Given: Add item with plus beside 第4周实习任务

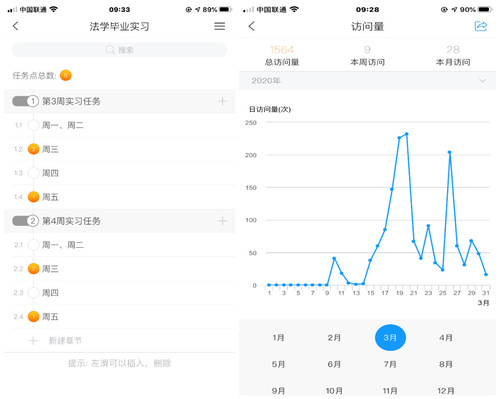Looking at the screenshot, I should point(222,221).
